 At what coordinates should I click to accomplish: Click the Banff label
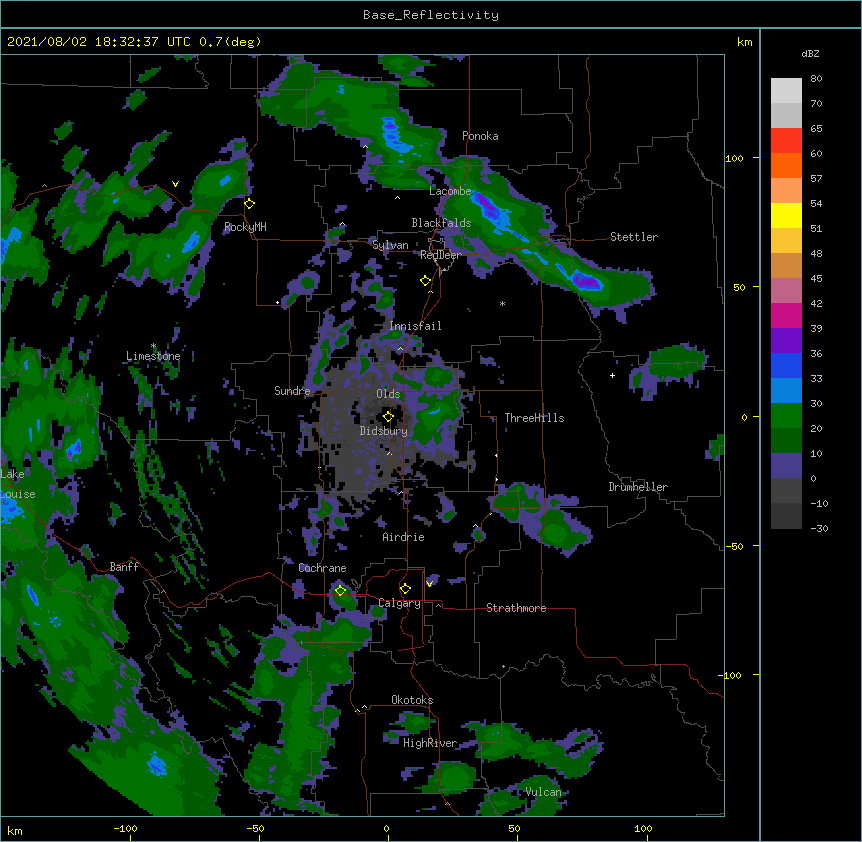124,567
